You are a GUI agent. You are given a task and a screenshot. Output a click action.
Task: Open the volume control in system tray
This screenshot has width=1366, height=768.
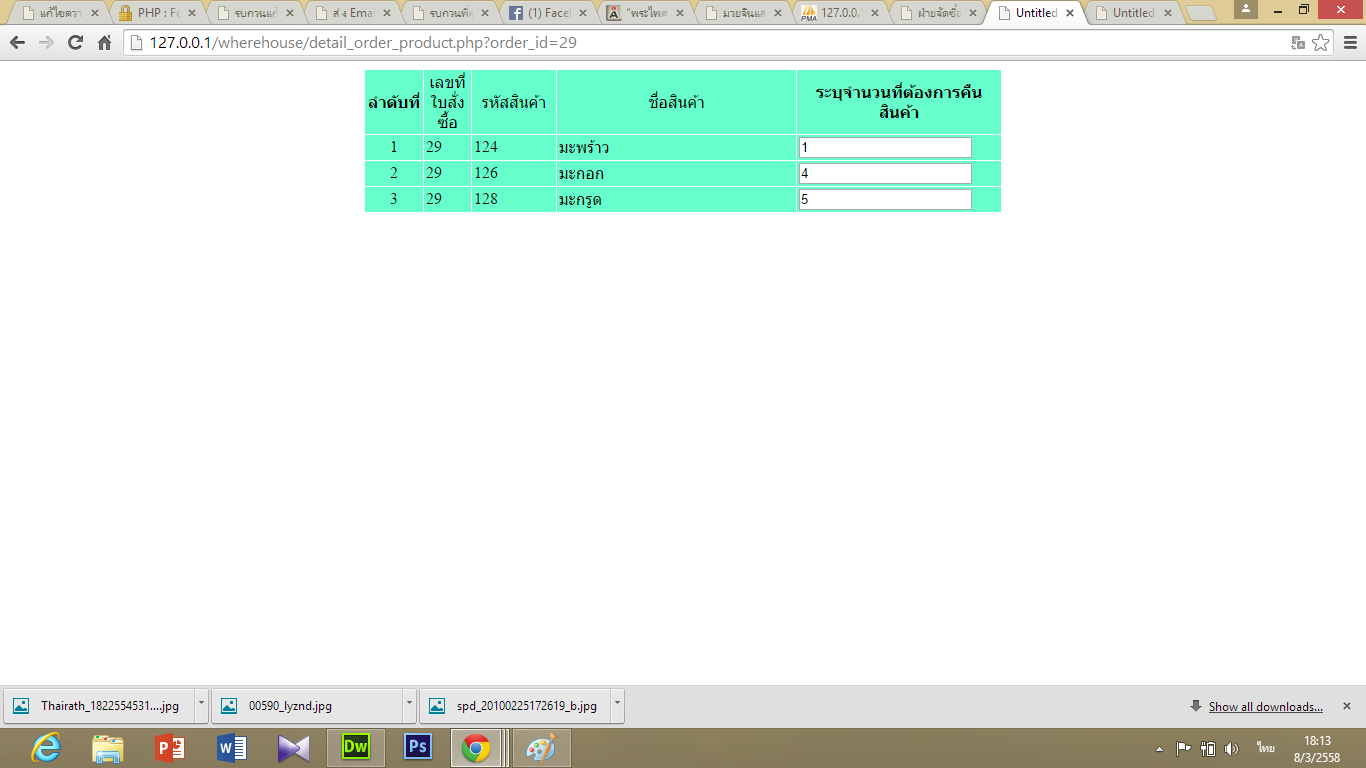tap(1231, 748)
